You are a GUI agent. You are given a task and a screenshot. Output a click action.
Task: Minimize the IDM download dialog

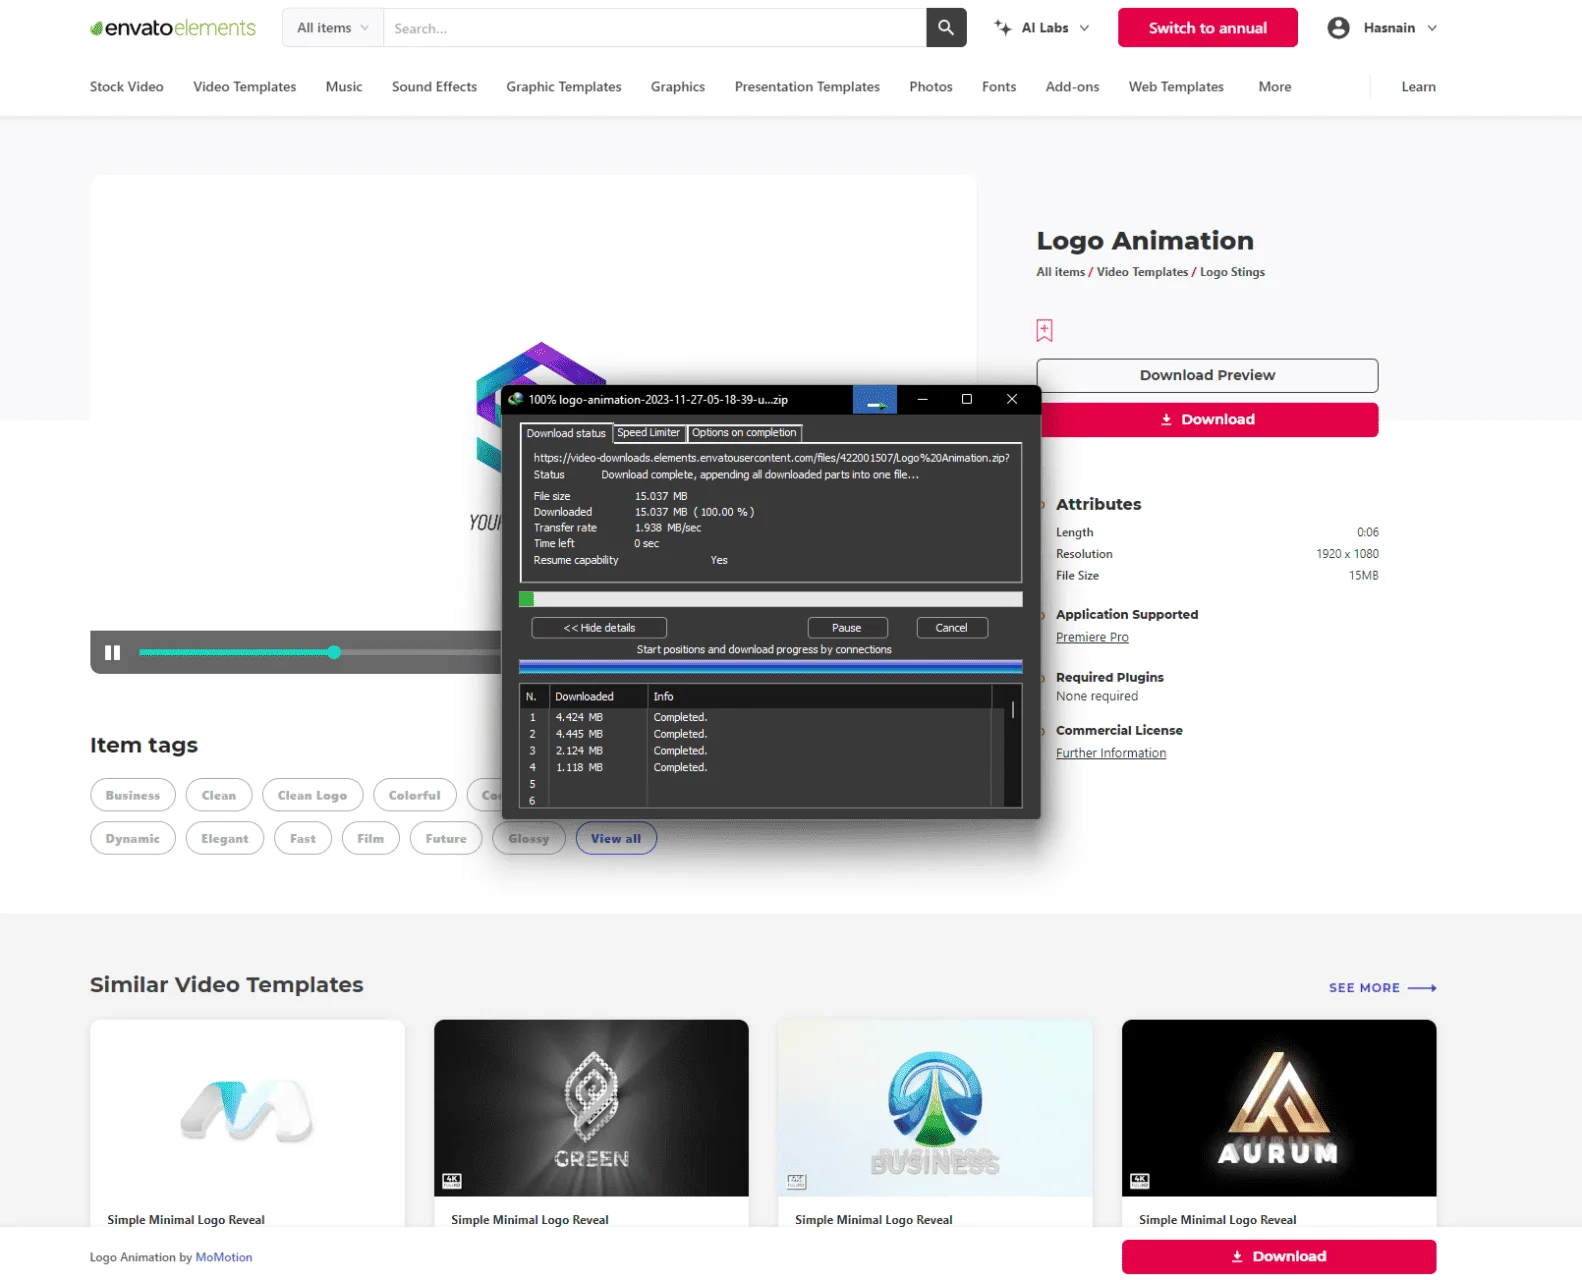point(922,399)
